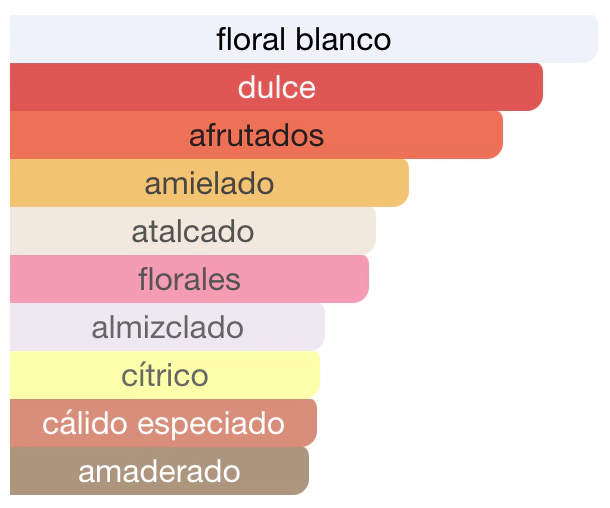Screen dimensions: 610x508
Task: Click the beige 'atalcado' bar
Action: click(193, 231)
